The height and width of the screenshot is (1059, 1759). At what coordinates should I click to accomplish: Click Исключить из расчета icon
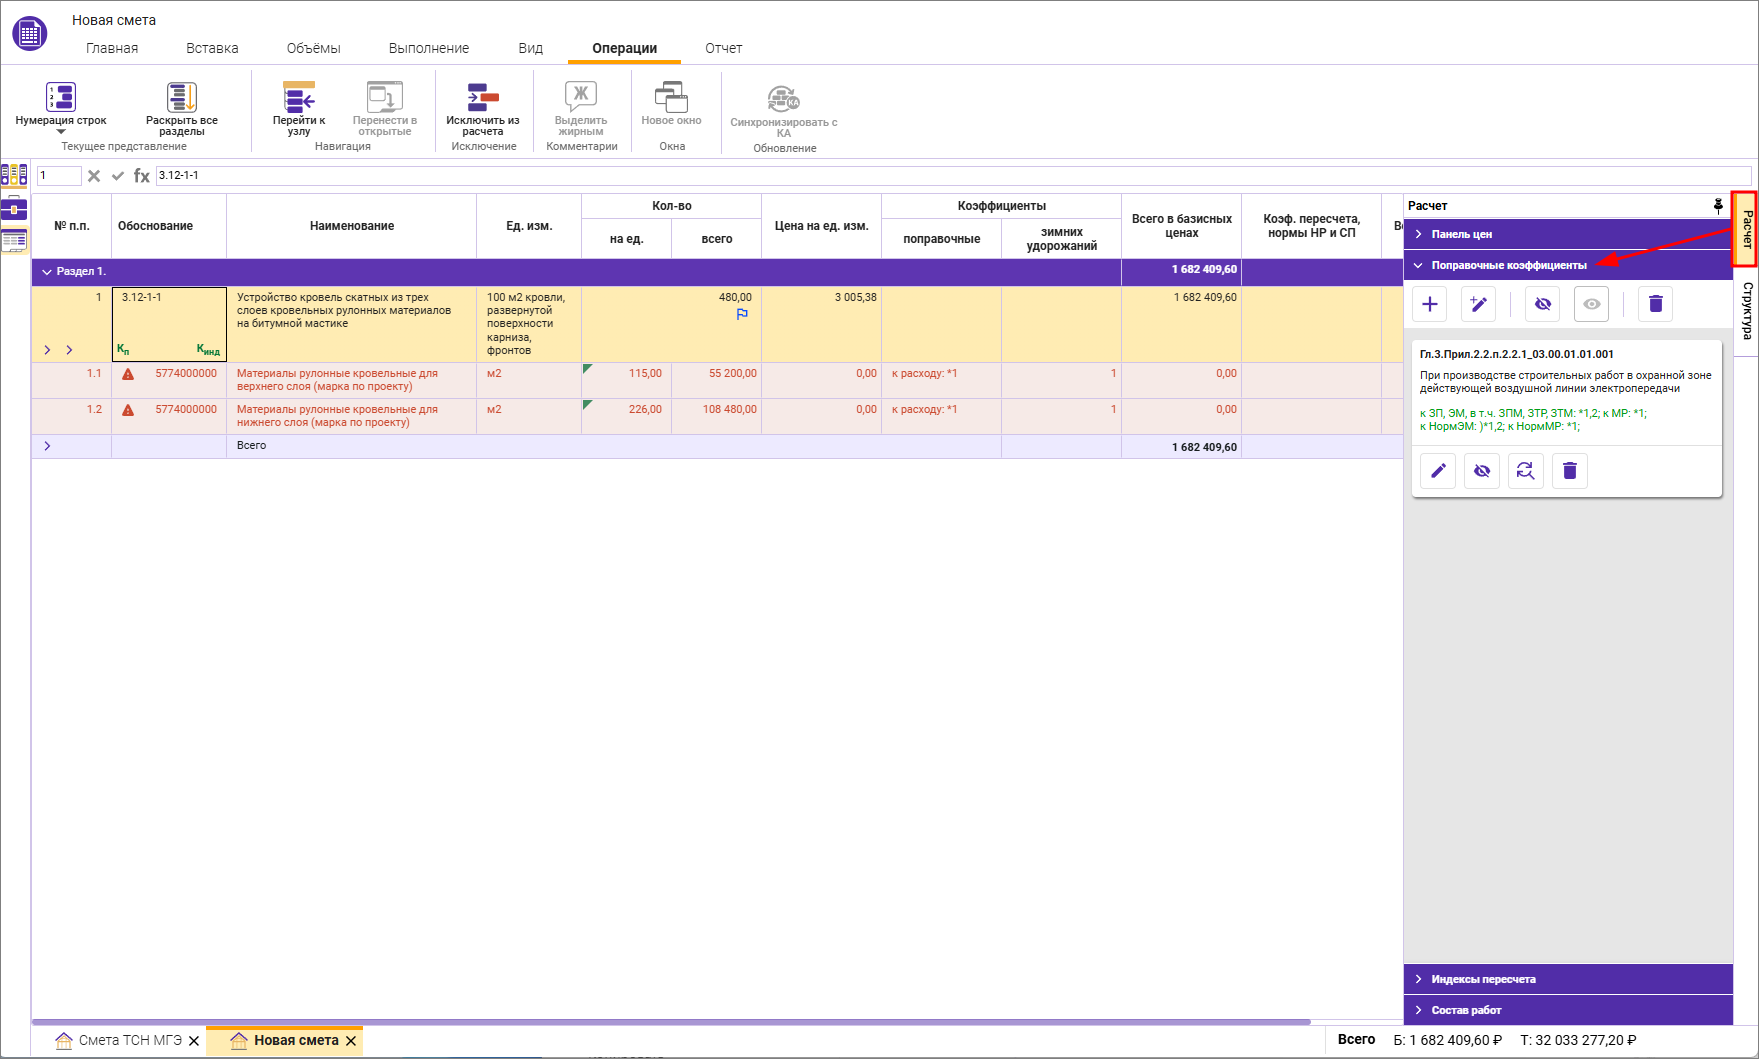(x=483, y=98)
